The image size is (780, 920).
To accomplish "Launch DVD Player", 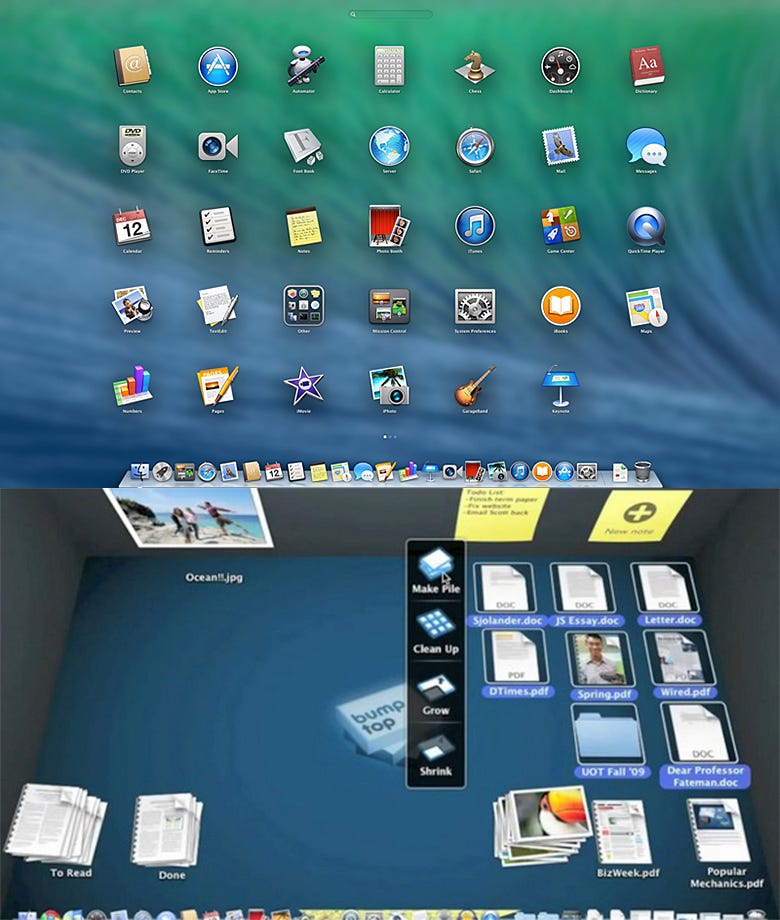I will coord(133,146).
